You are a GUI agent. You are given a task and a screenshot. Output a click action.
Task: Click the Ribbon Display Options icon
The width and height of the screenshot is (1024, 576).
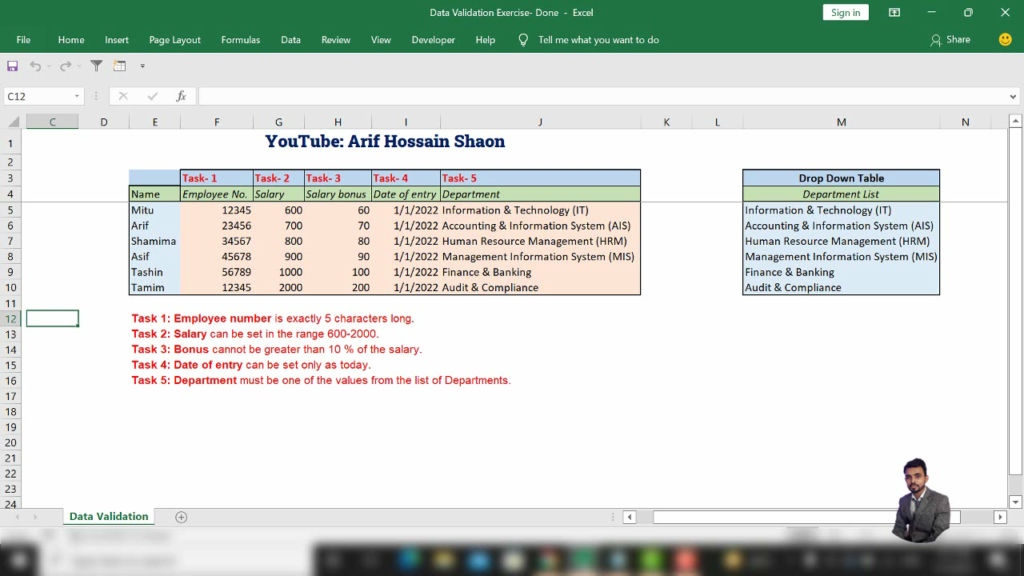tap(894, 12)
